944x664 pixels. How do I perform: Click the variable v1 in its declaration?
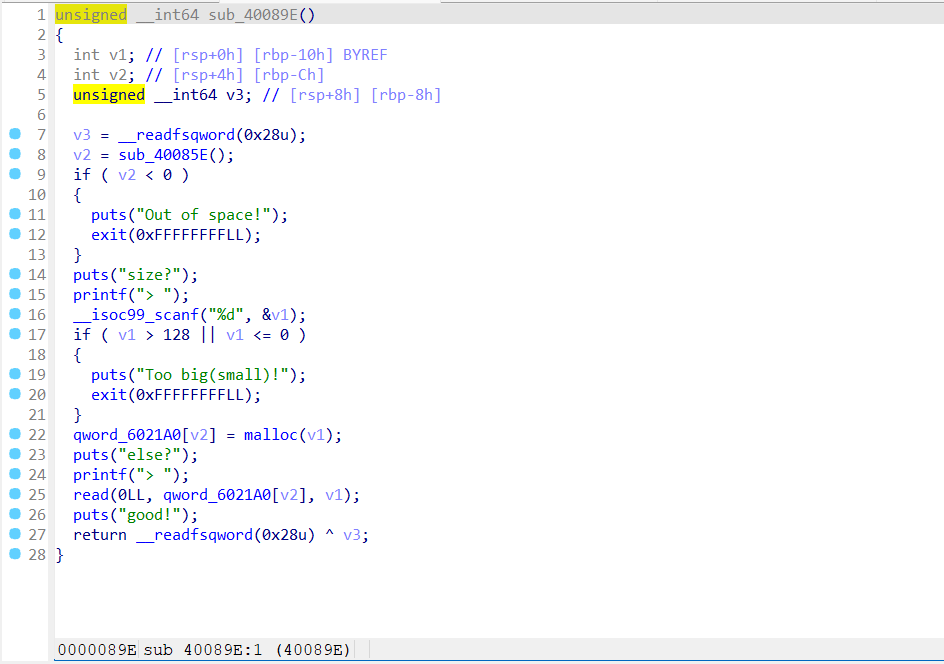coord(114,54)
